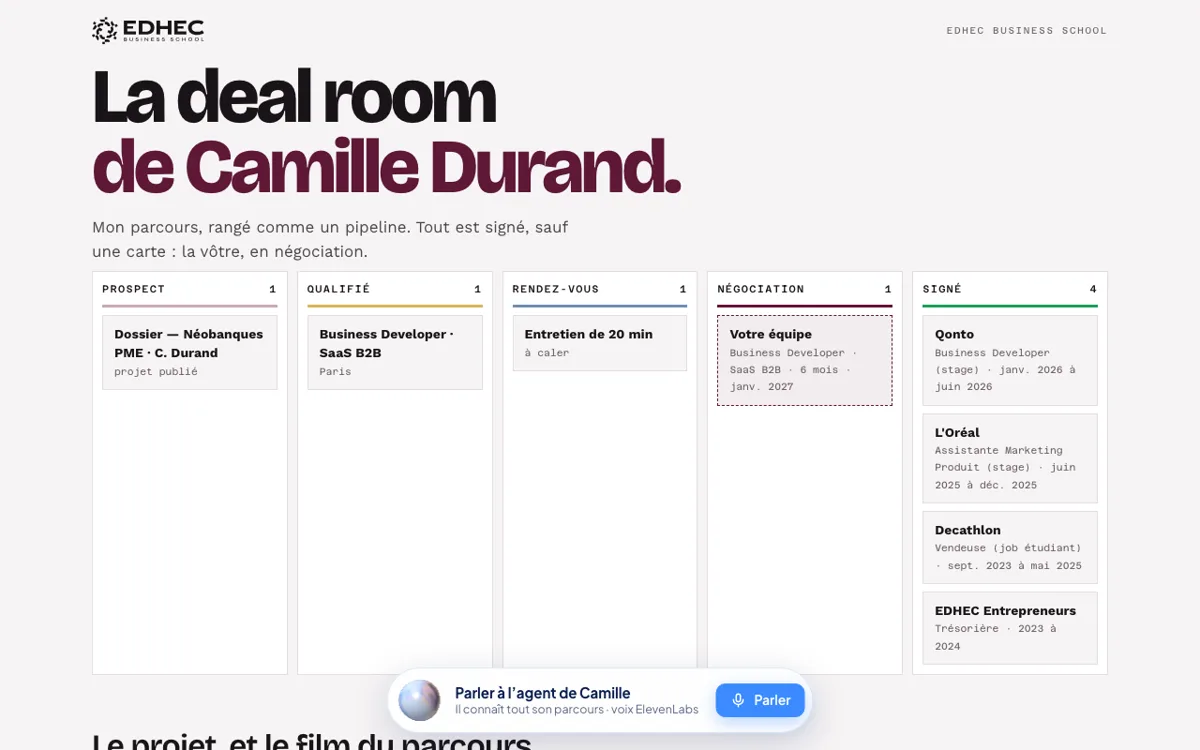
Task: Click the QUALIFIÉ column header
Action: 338,289
